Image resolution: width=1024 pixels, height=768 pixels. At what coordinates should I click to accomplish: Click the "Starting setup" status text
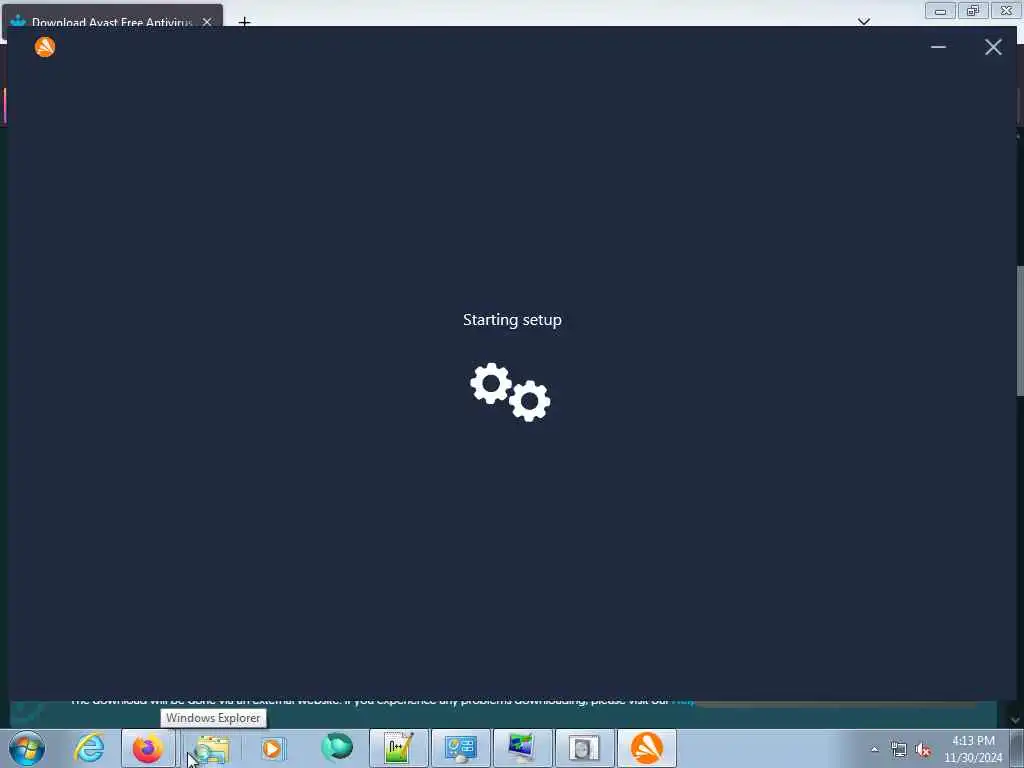pyautogui.click(x=512, y=319)
